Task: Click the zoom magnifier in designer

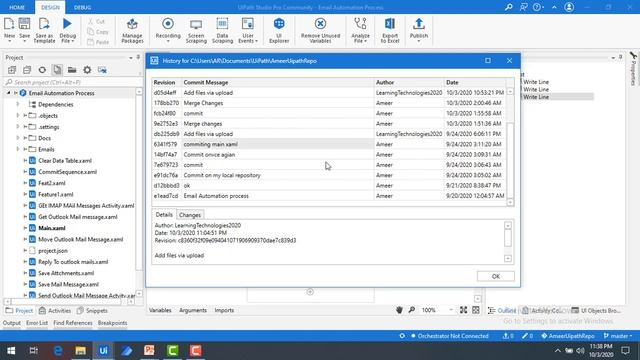Action: tap(411, 310)
